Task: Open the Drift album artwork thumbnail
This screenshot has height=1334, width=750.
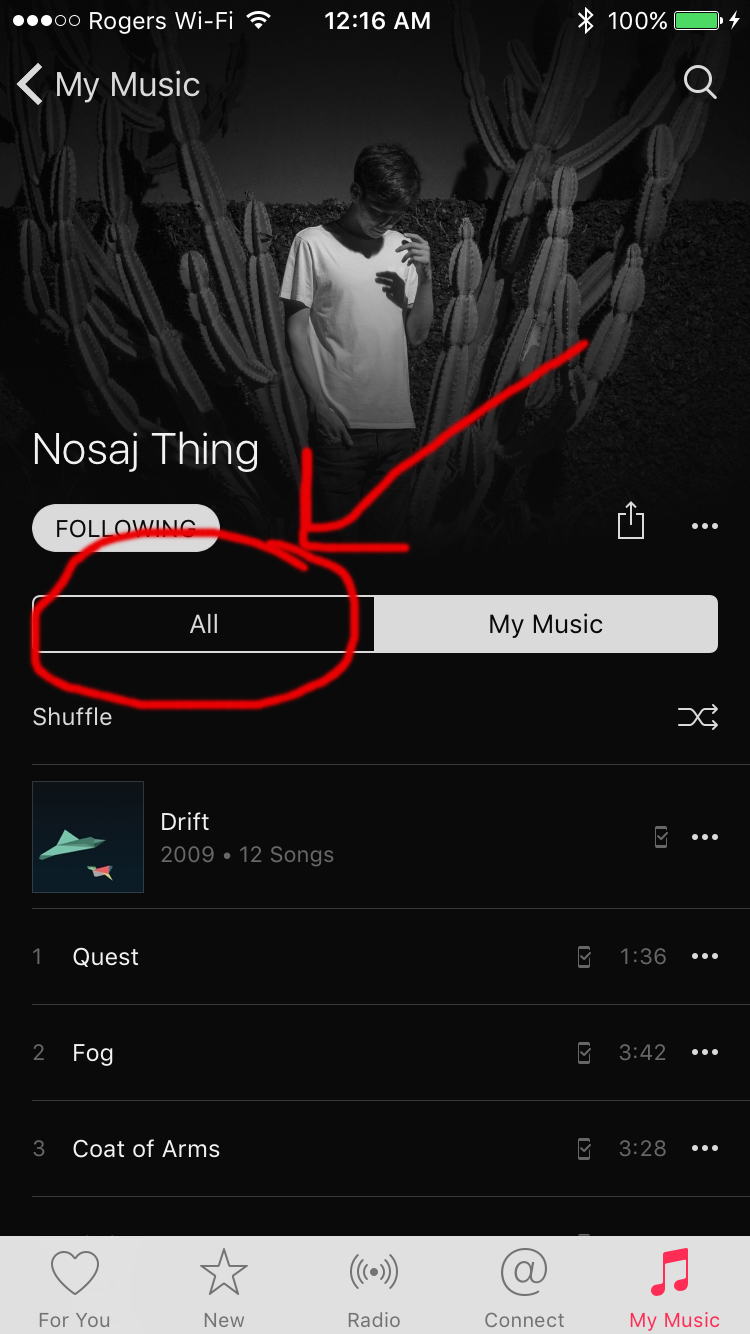Action: [x=88, y=837]
